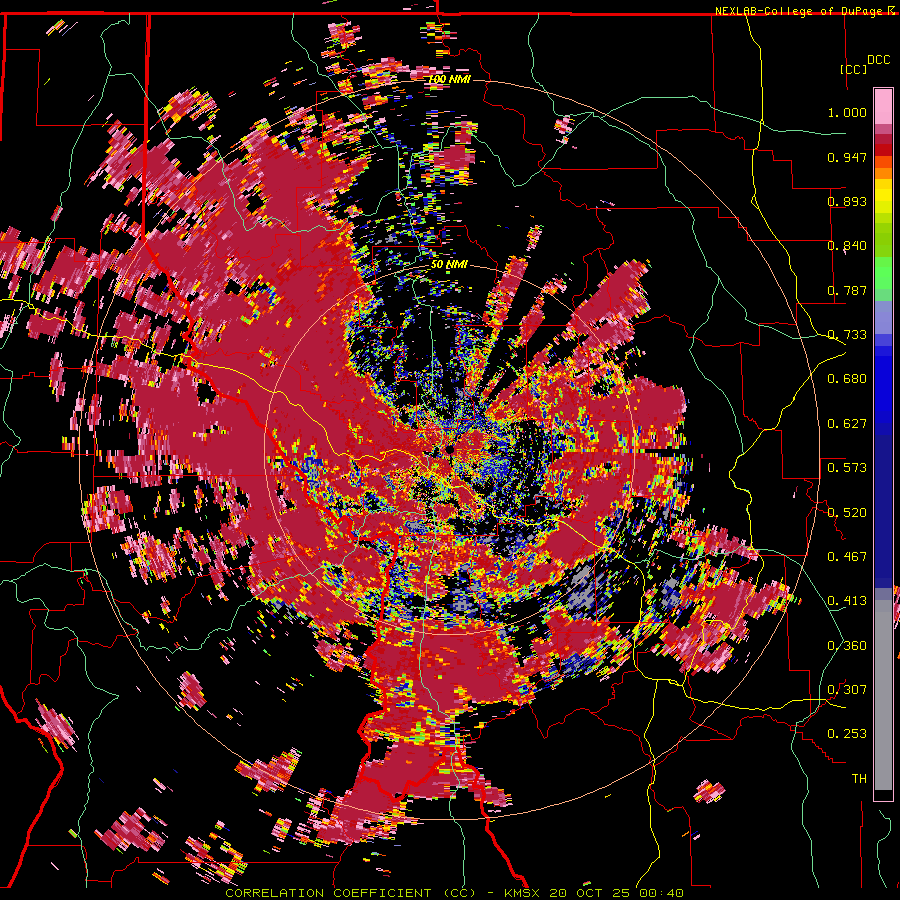Screen dimensions: 900x900
Task: Click the yellow band of the color bar
Action: tap(883, 197)
